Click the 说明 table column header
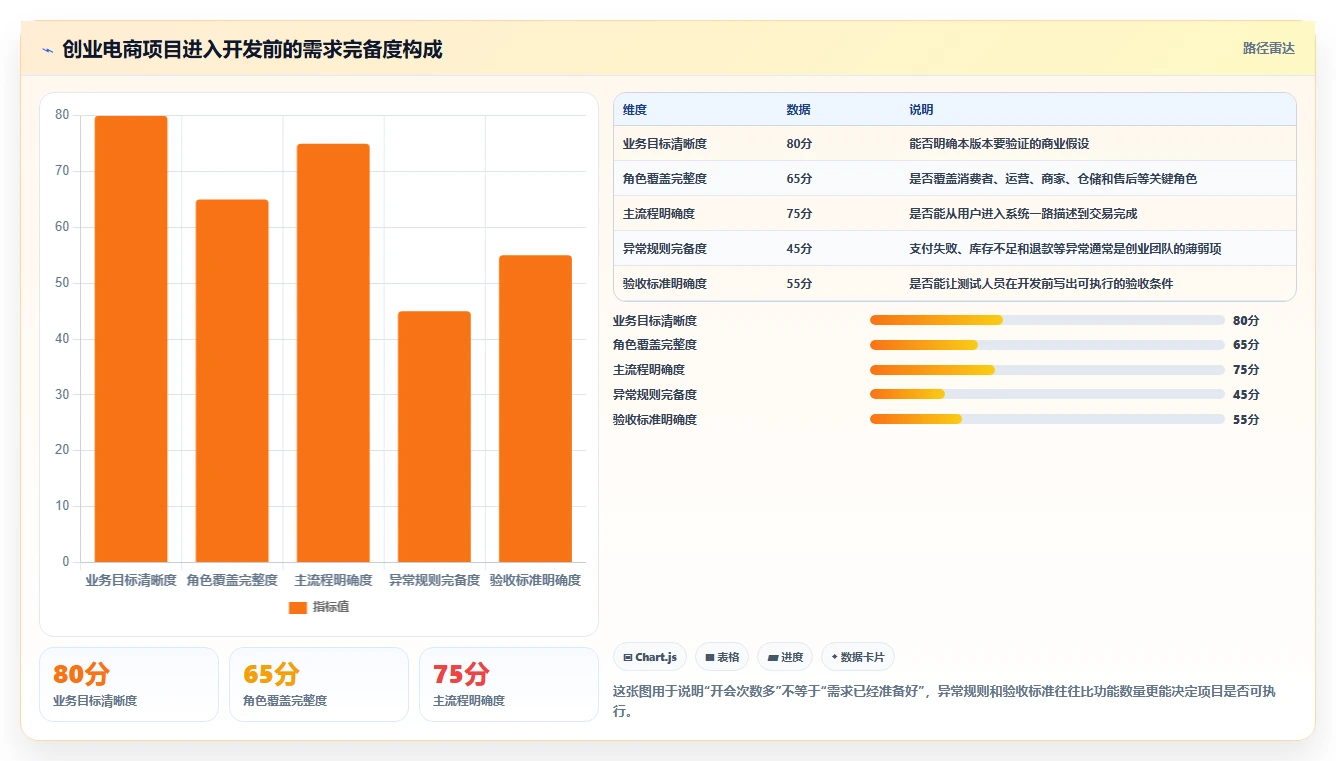1336x761 pixels. click(921, 110)
